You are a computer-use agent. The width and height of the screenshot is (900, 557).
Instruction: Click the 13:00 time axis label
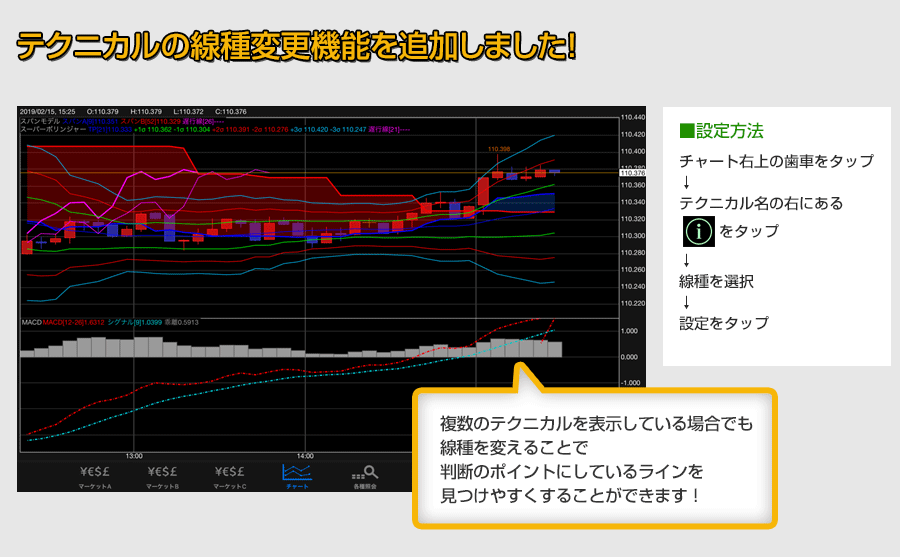[x=134, y=456]
